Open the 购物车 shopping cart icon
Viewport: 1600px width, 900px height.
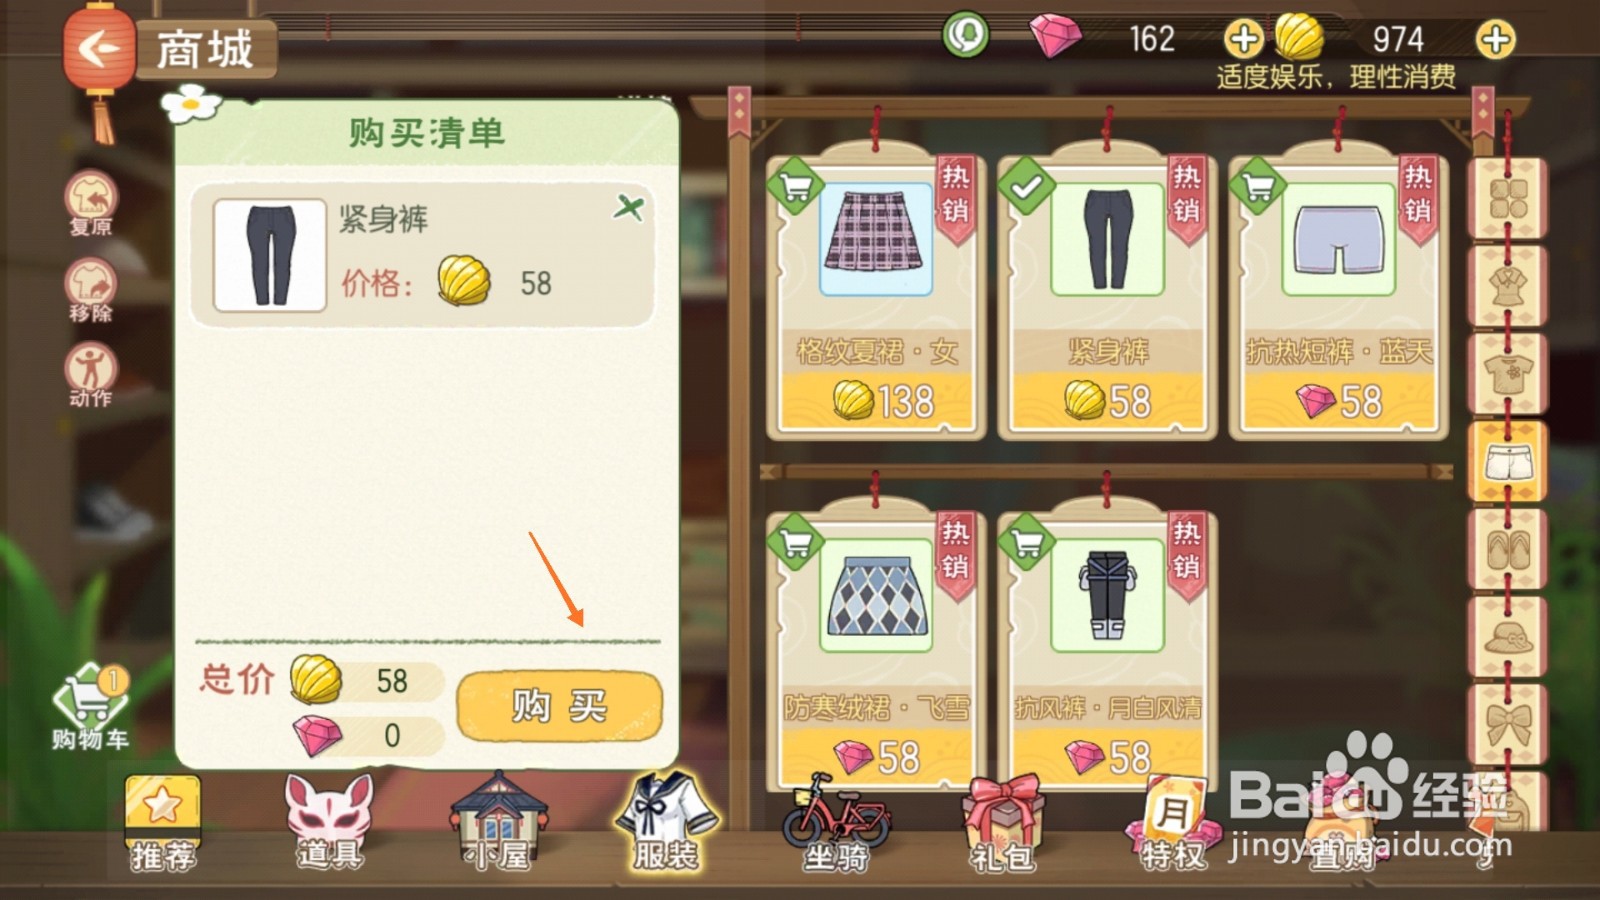91,708
